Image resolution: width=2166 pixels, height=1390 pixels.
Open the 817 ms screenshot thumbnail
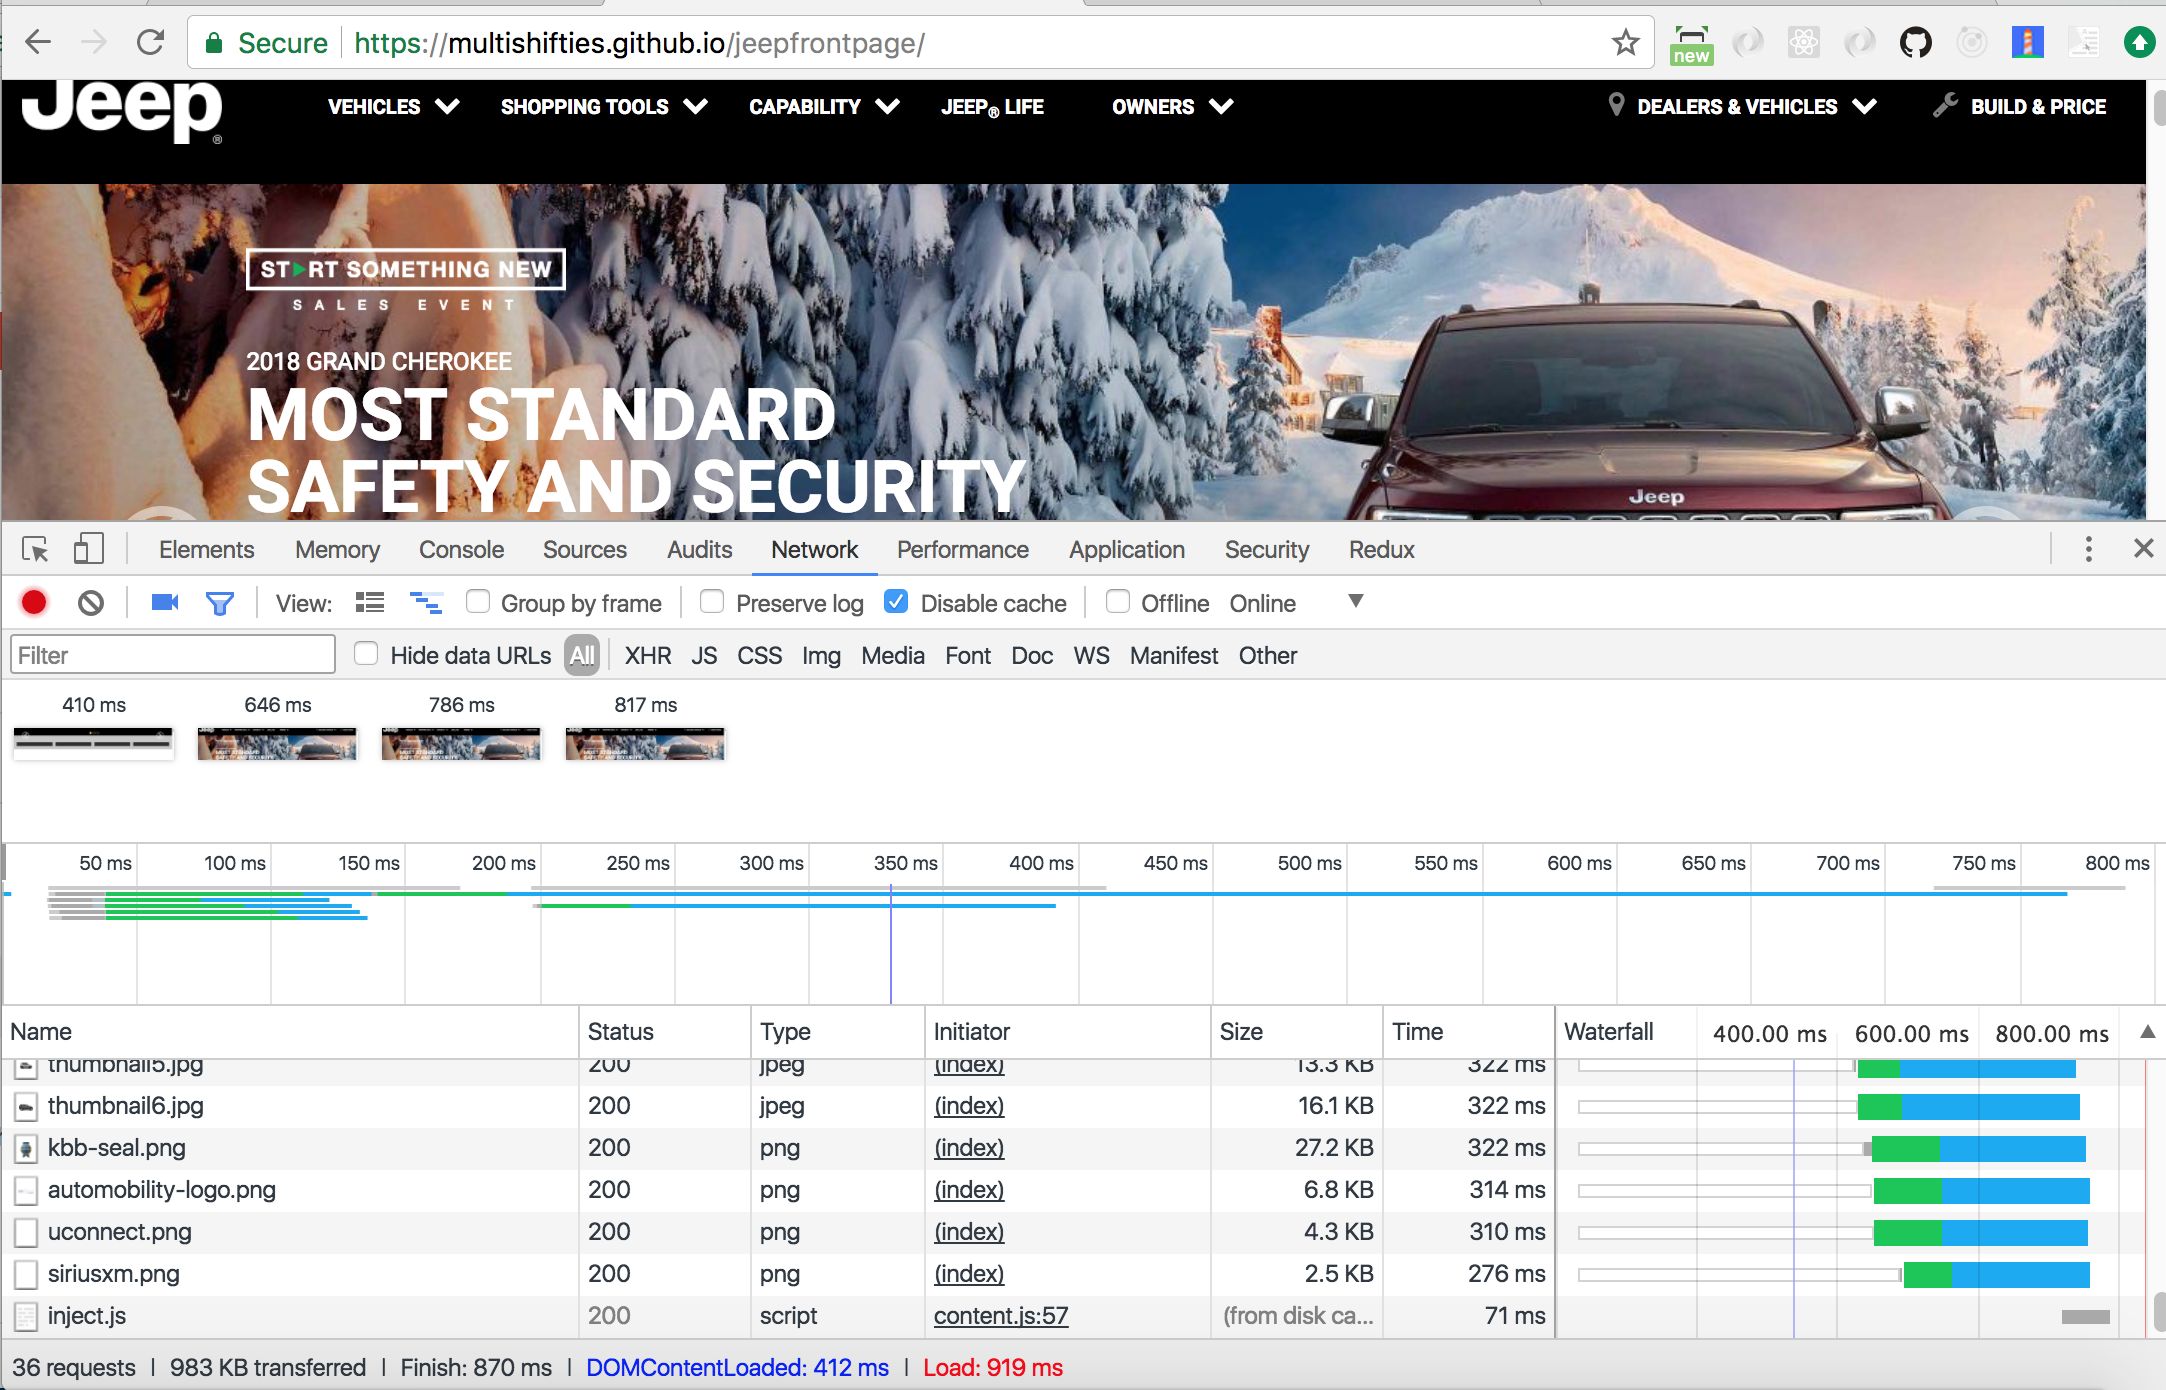tap(645, 743)
